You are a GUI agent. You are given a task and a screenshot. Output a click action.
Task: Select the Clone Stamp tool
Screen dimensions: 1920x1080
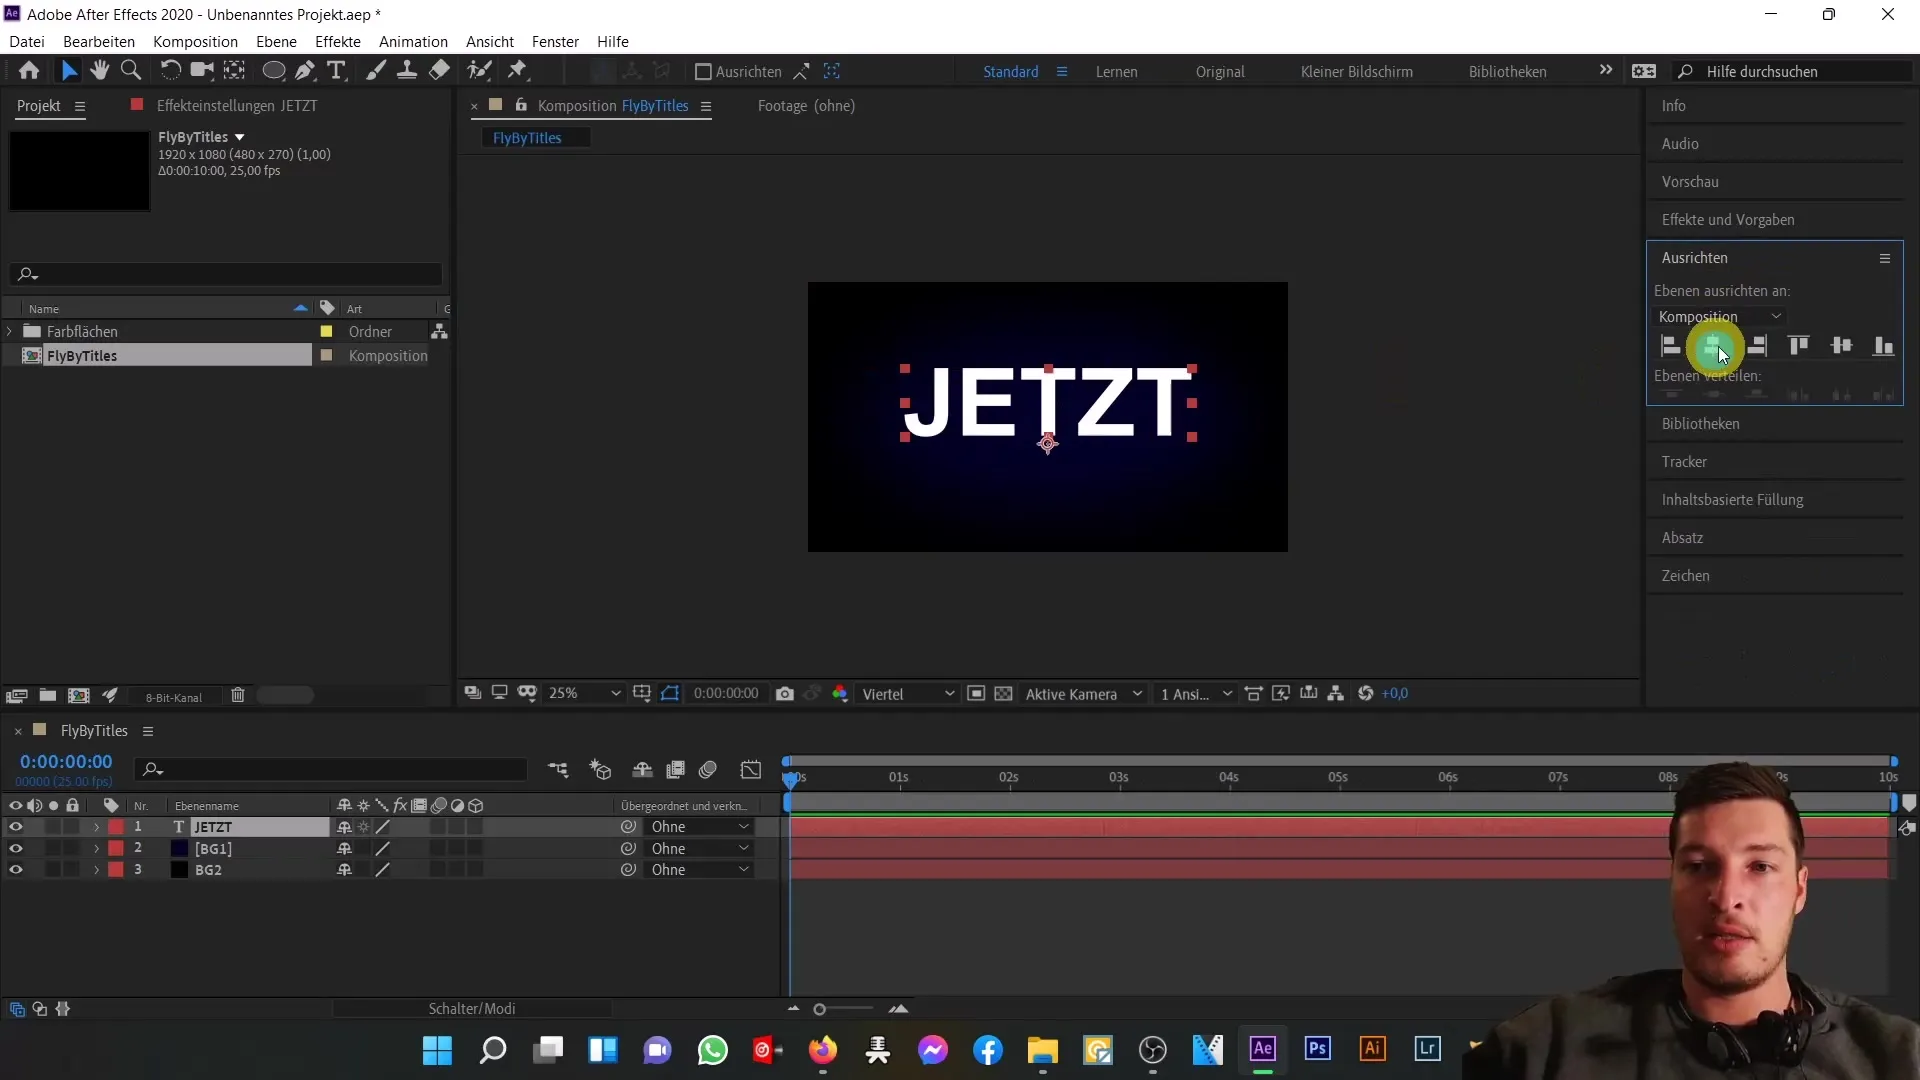click(x=407, y=70)
